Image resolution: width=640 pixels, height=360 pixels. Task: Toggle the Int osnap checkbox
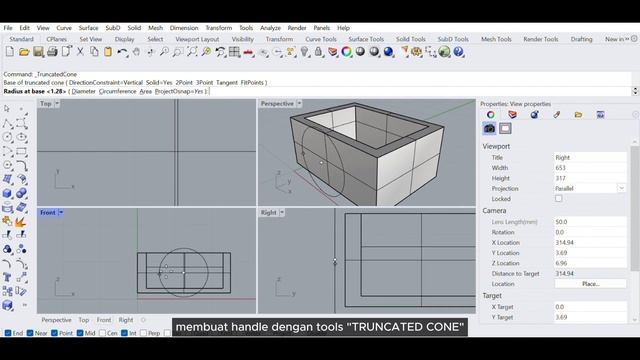coord(124,333)
